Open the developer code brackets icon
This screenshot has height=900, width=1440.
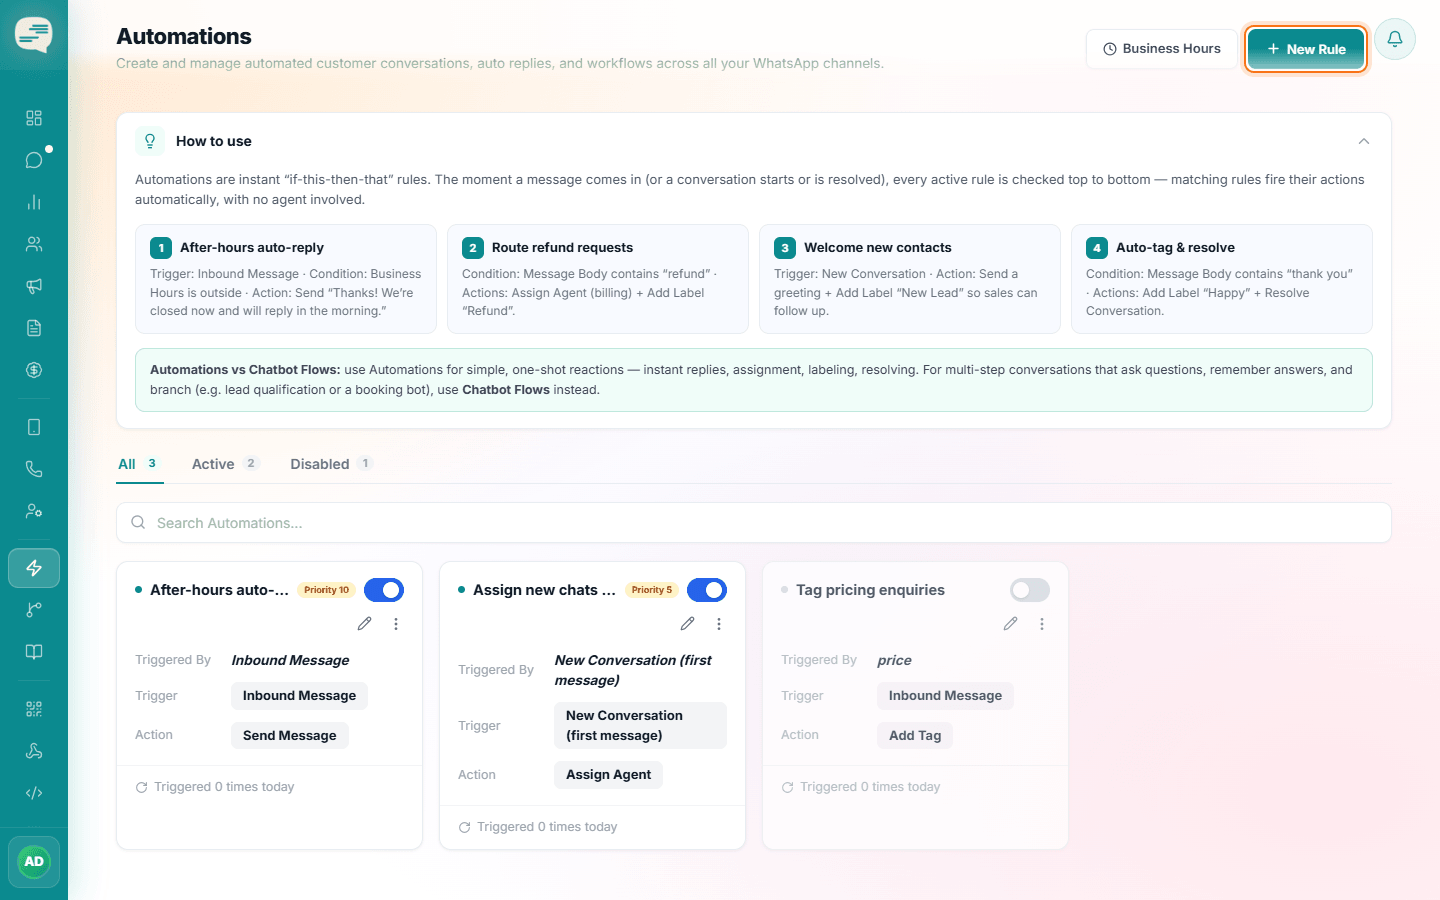[x=34, y=793]
